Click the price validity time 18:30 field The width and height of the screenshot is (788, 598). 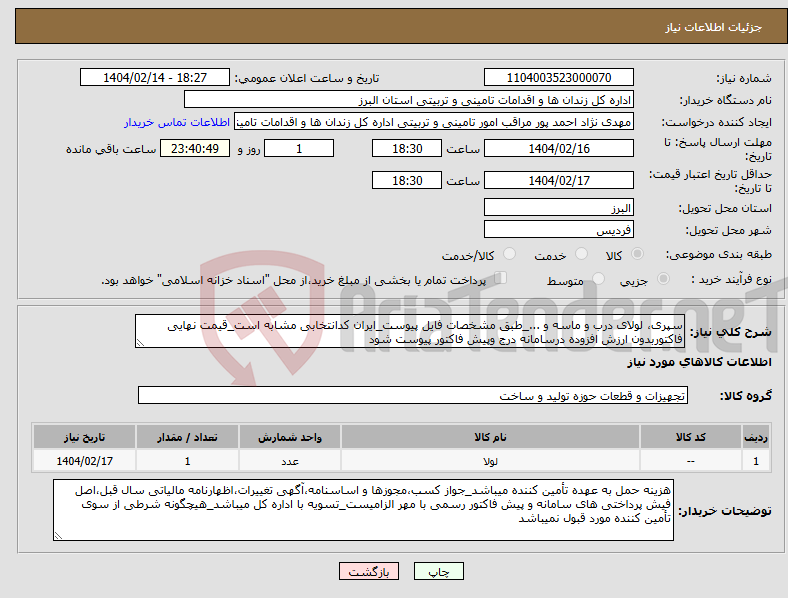click(x=407, y=180)
